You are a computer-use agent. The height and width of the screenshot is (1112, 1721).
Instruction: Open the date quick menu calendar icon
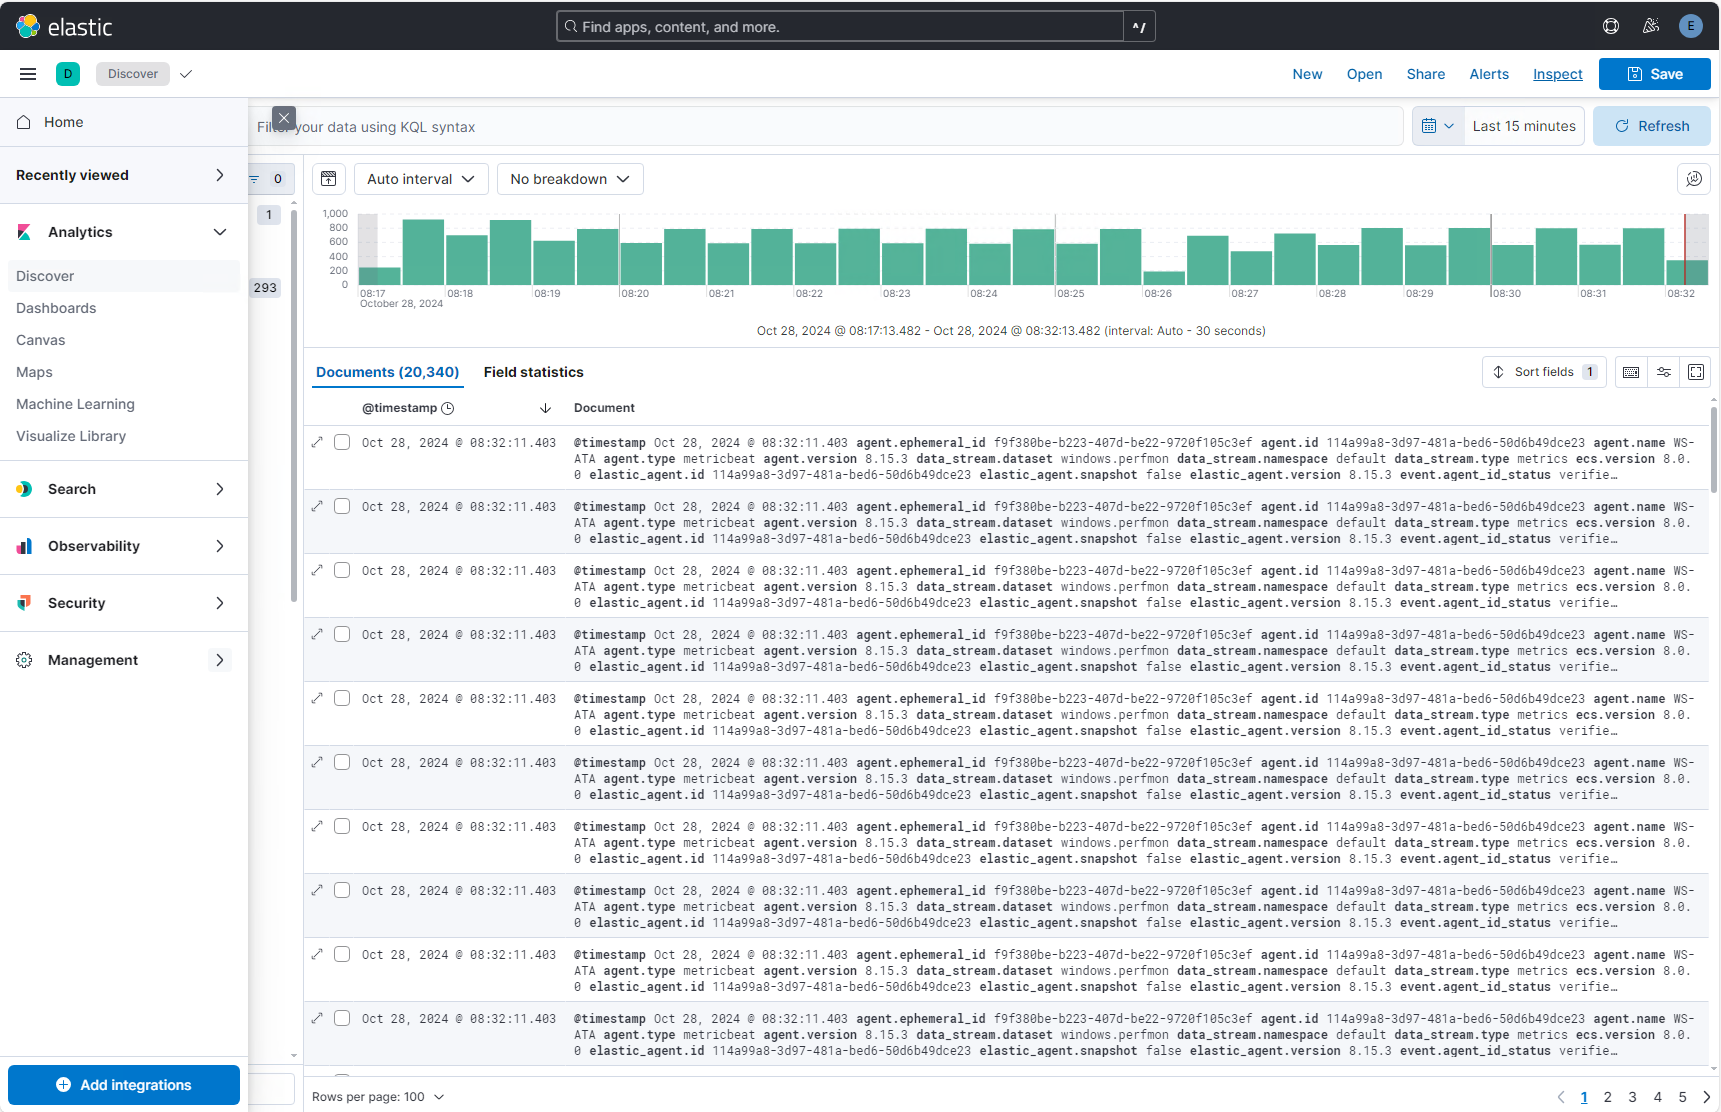tap(1438, 126)
